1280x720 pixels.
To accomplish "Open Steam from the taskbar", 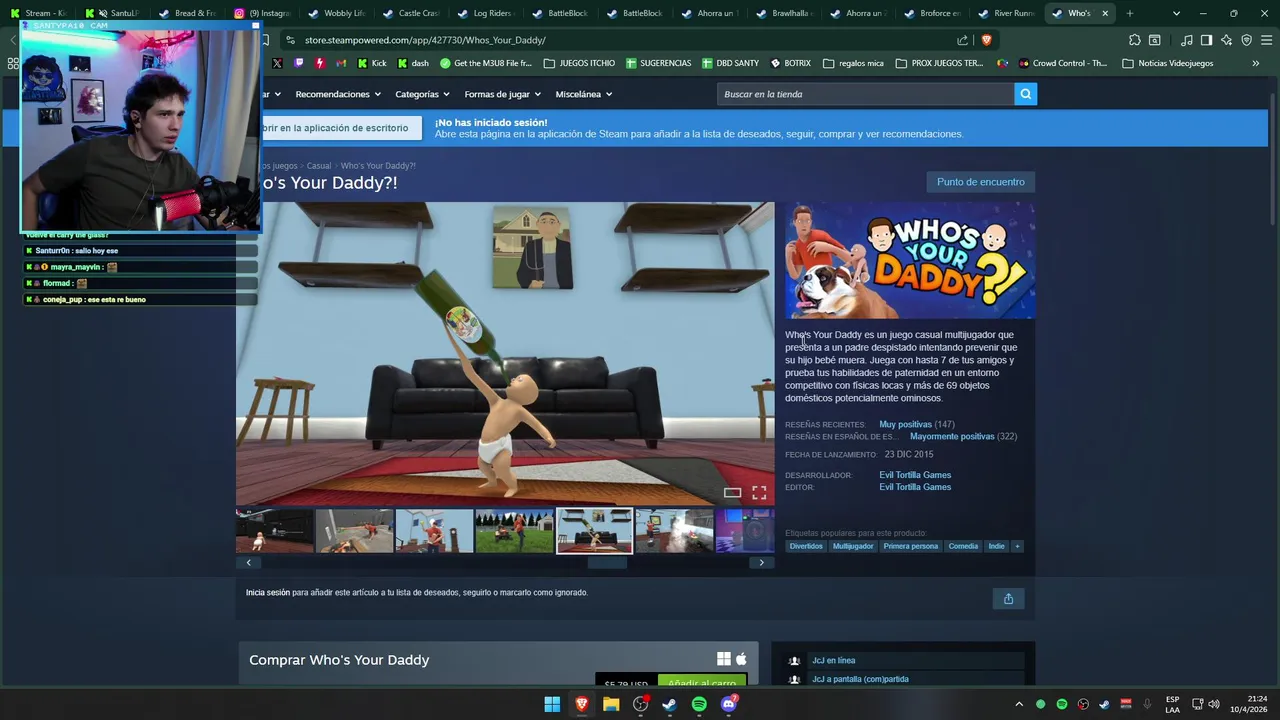I will tap(669, 704).
